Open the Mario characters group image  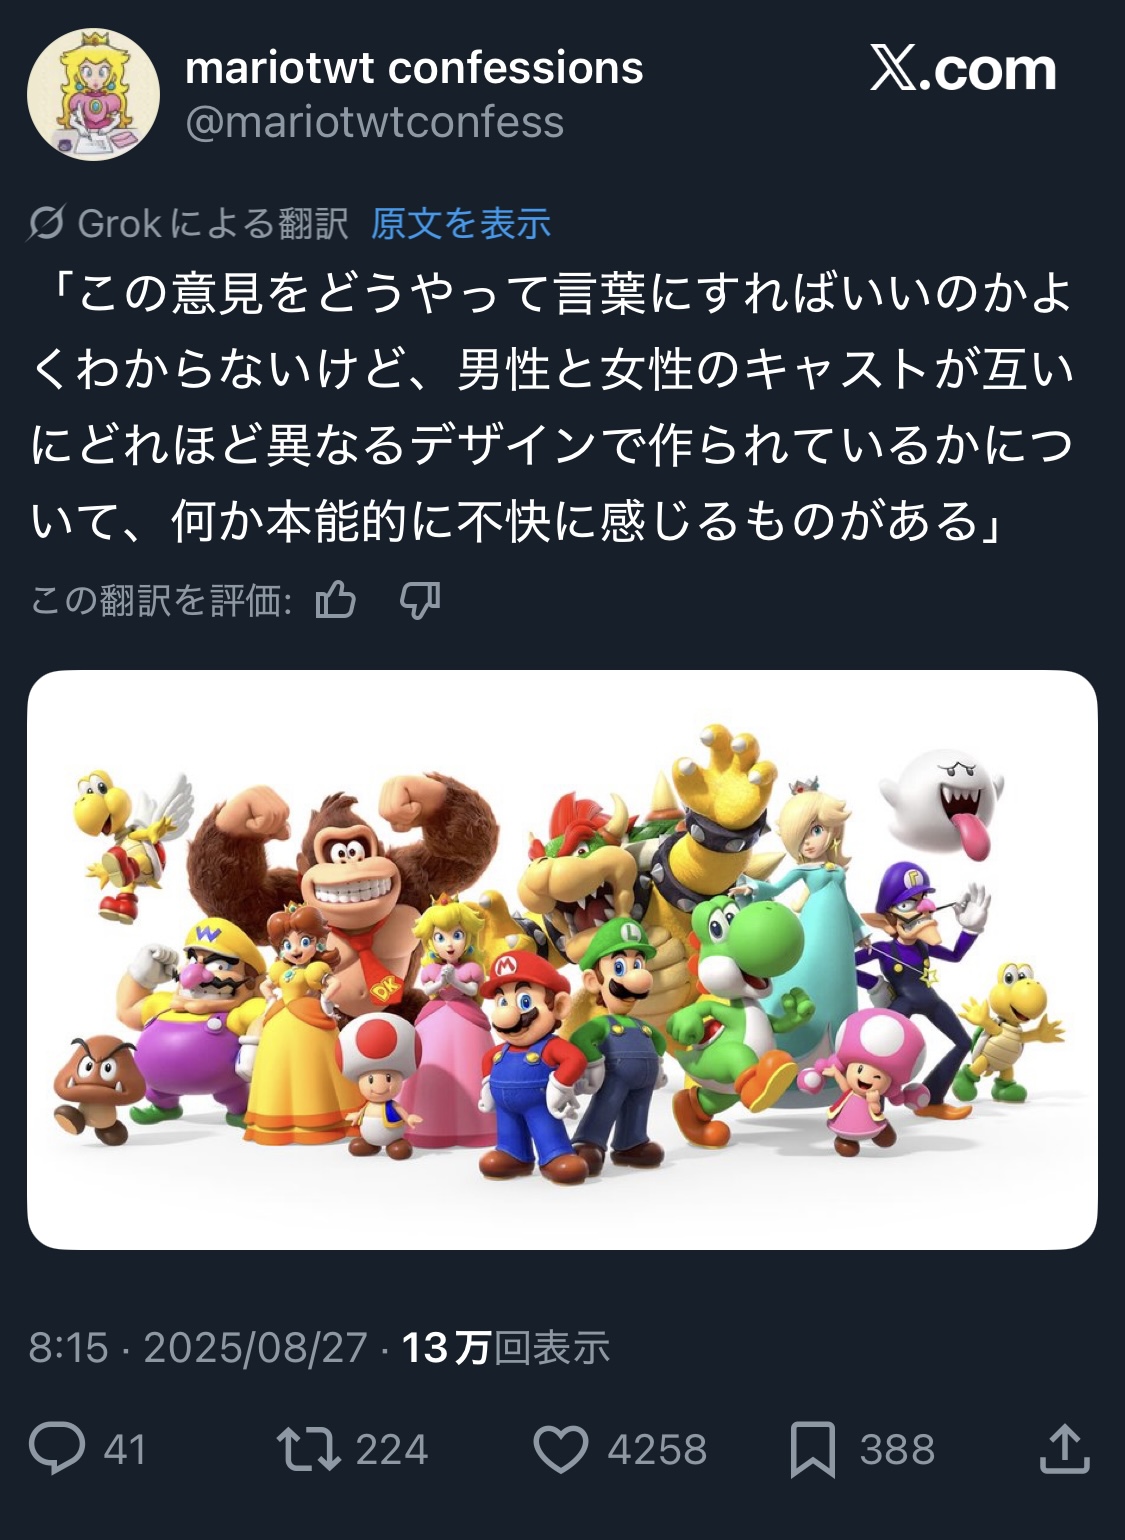point(562,960)
